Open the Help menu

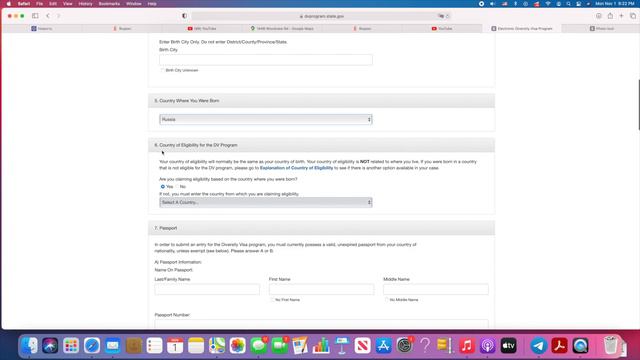[x=152, y=4]
